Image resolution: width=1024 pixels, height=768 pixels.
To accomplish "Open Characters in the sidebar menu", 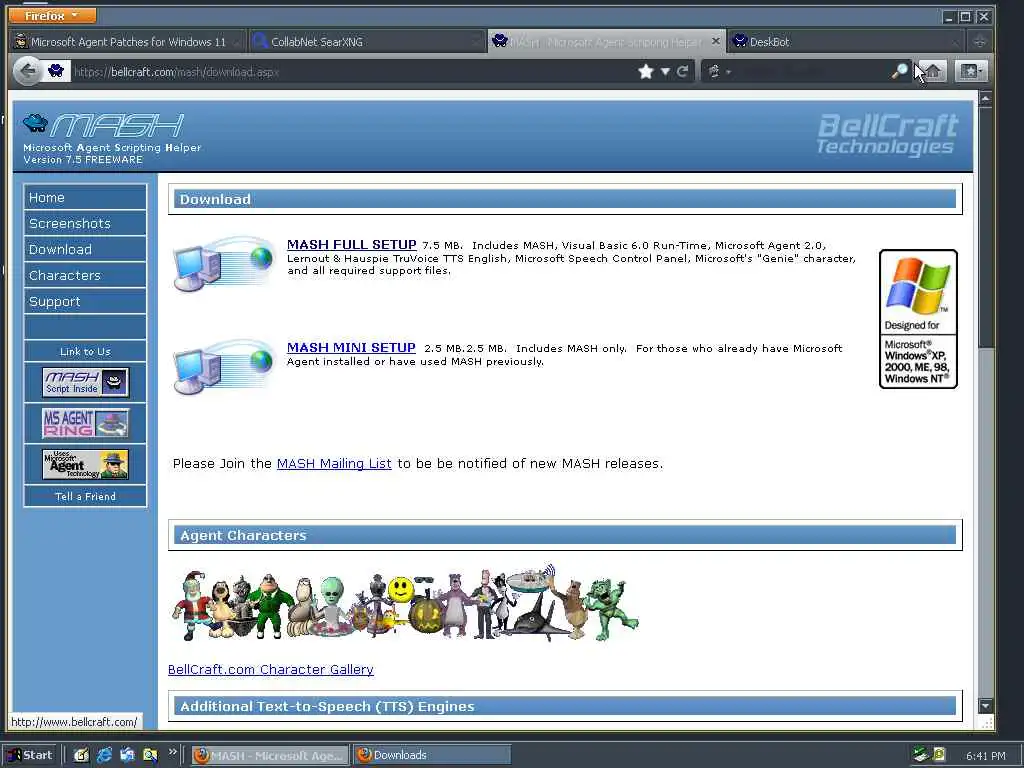I will (x=85, y=276).
